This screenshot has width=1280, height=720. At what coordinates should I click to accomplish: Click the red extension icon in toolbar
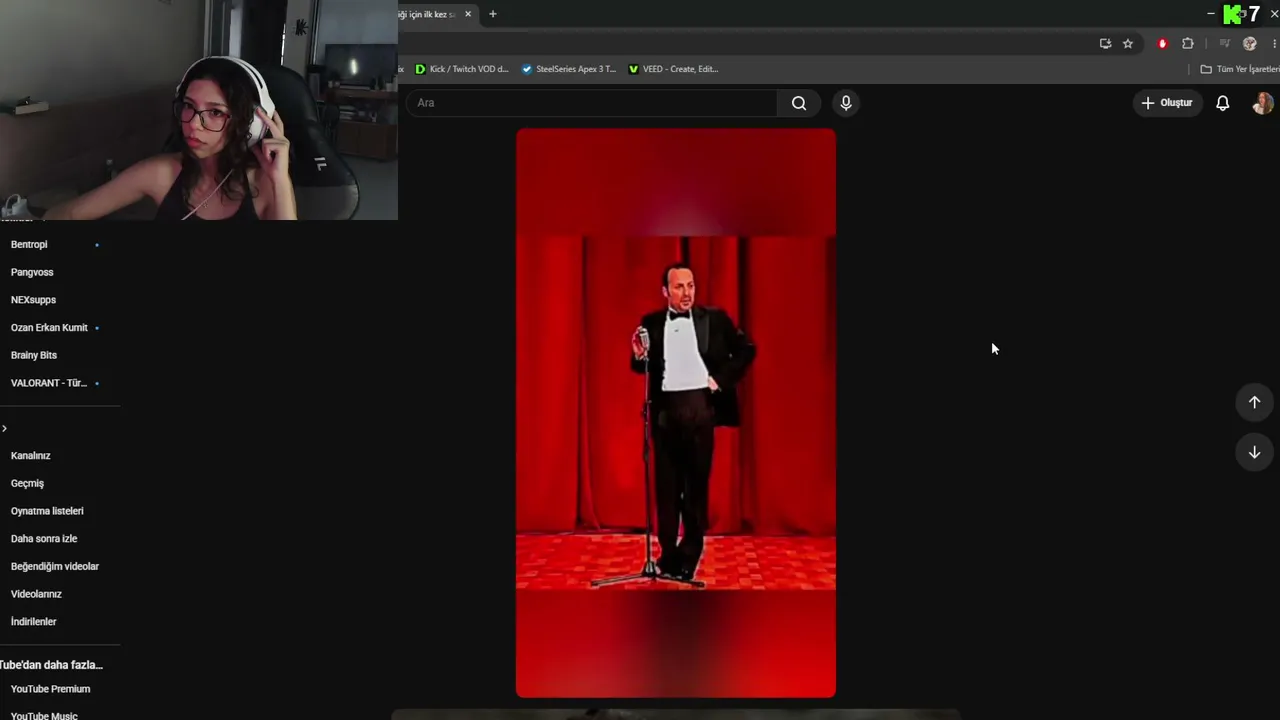[1162, 44]
